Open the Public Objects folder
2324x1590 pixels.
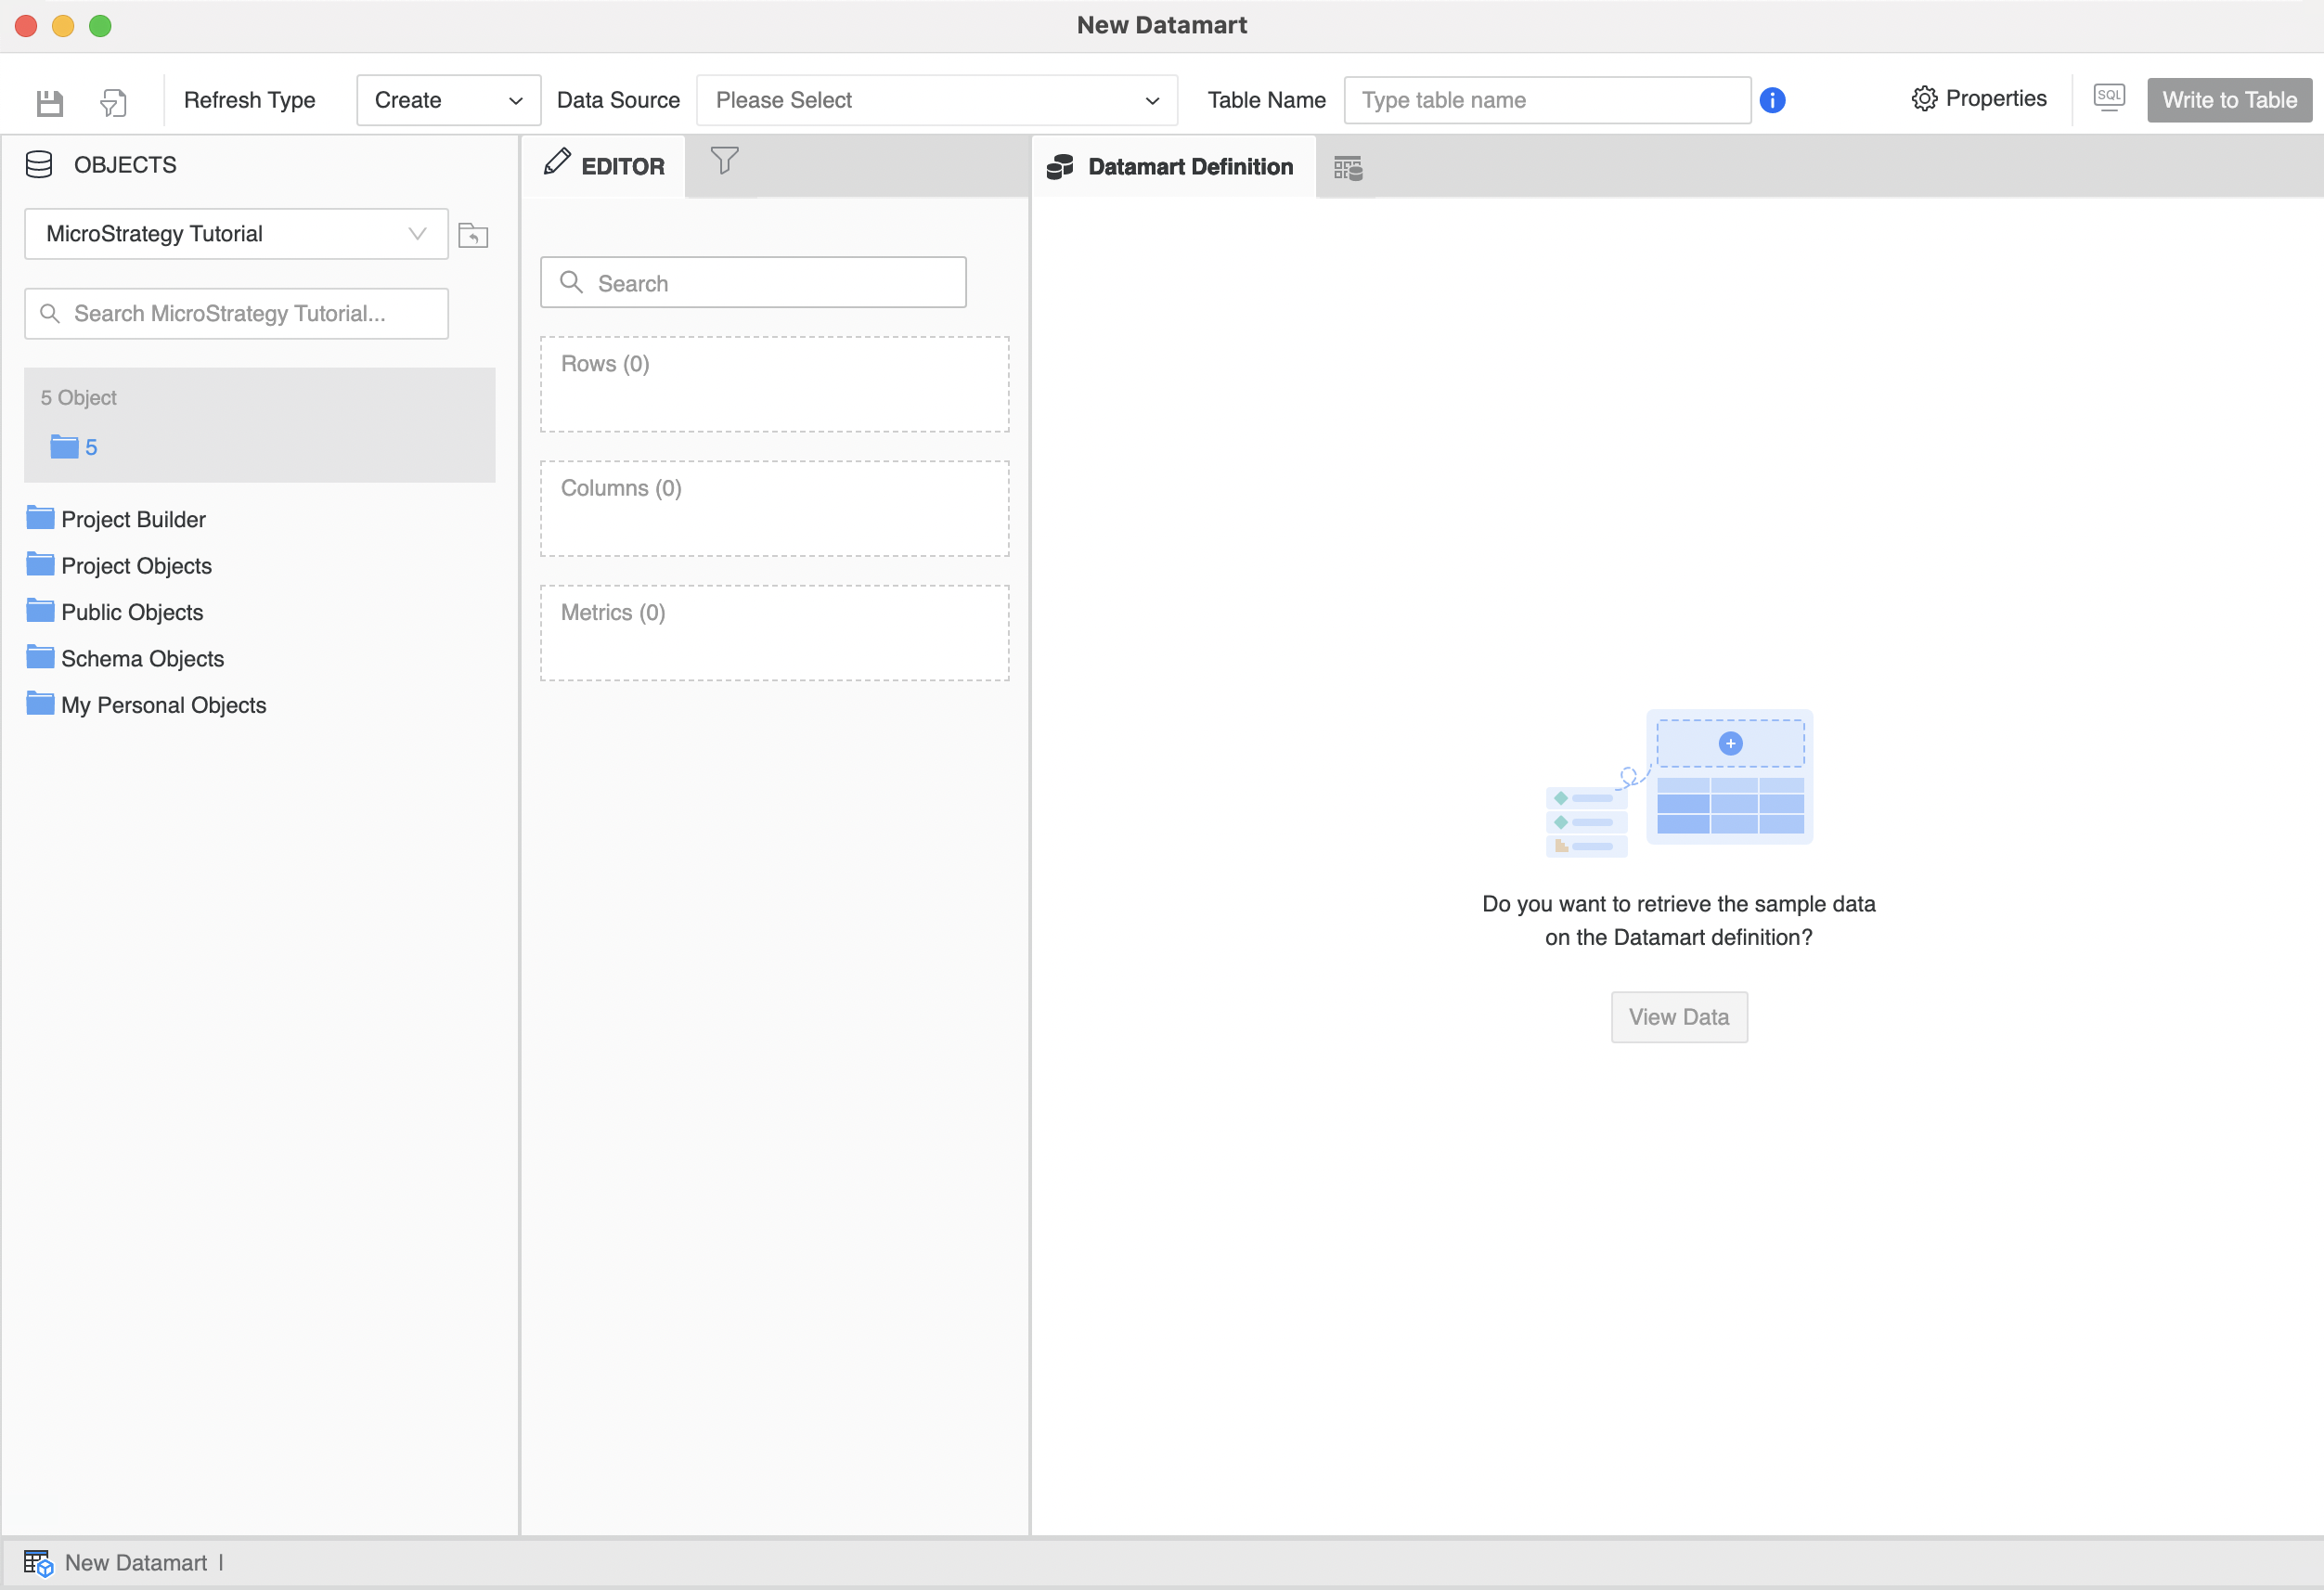tap(132, 612)
